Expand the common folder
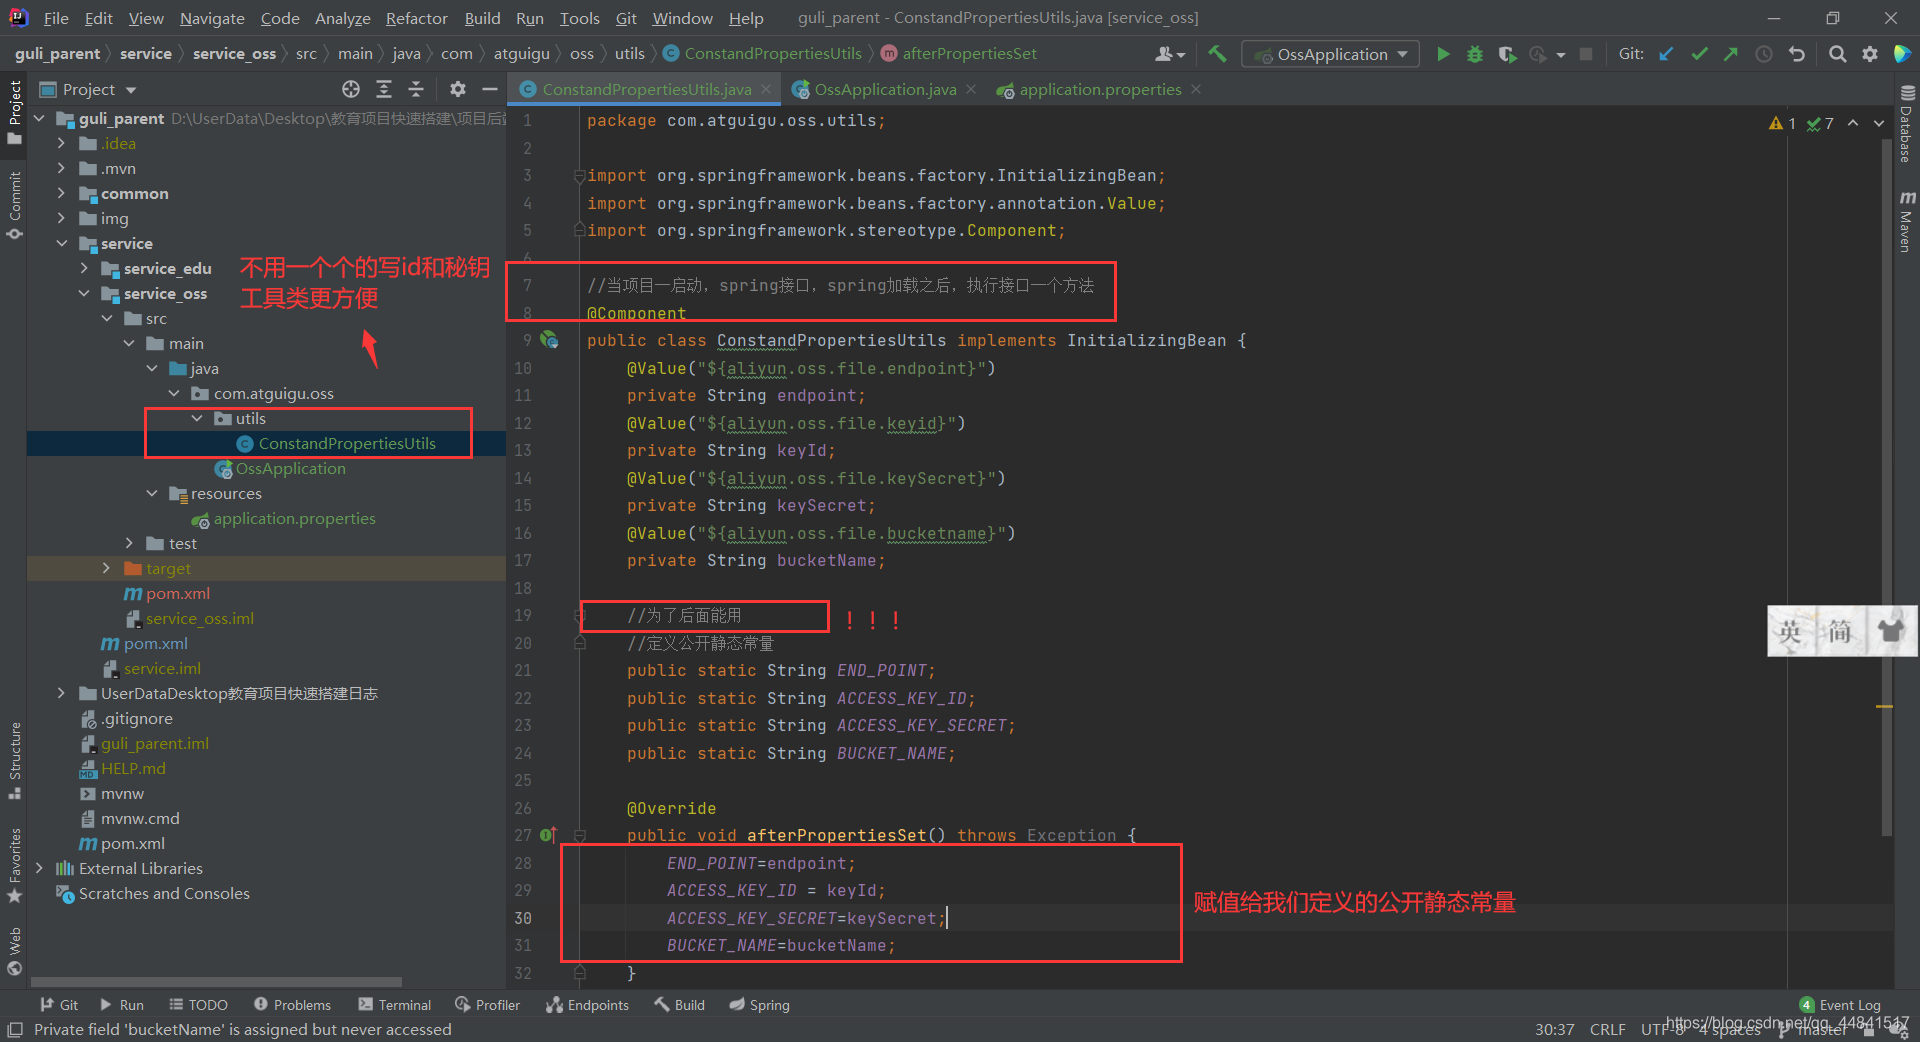 point(62,193)
